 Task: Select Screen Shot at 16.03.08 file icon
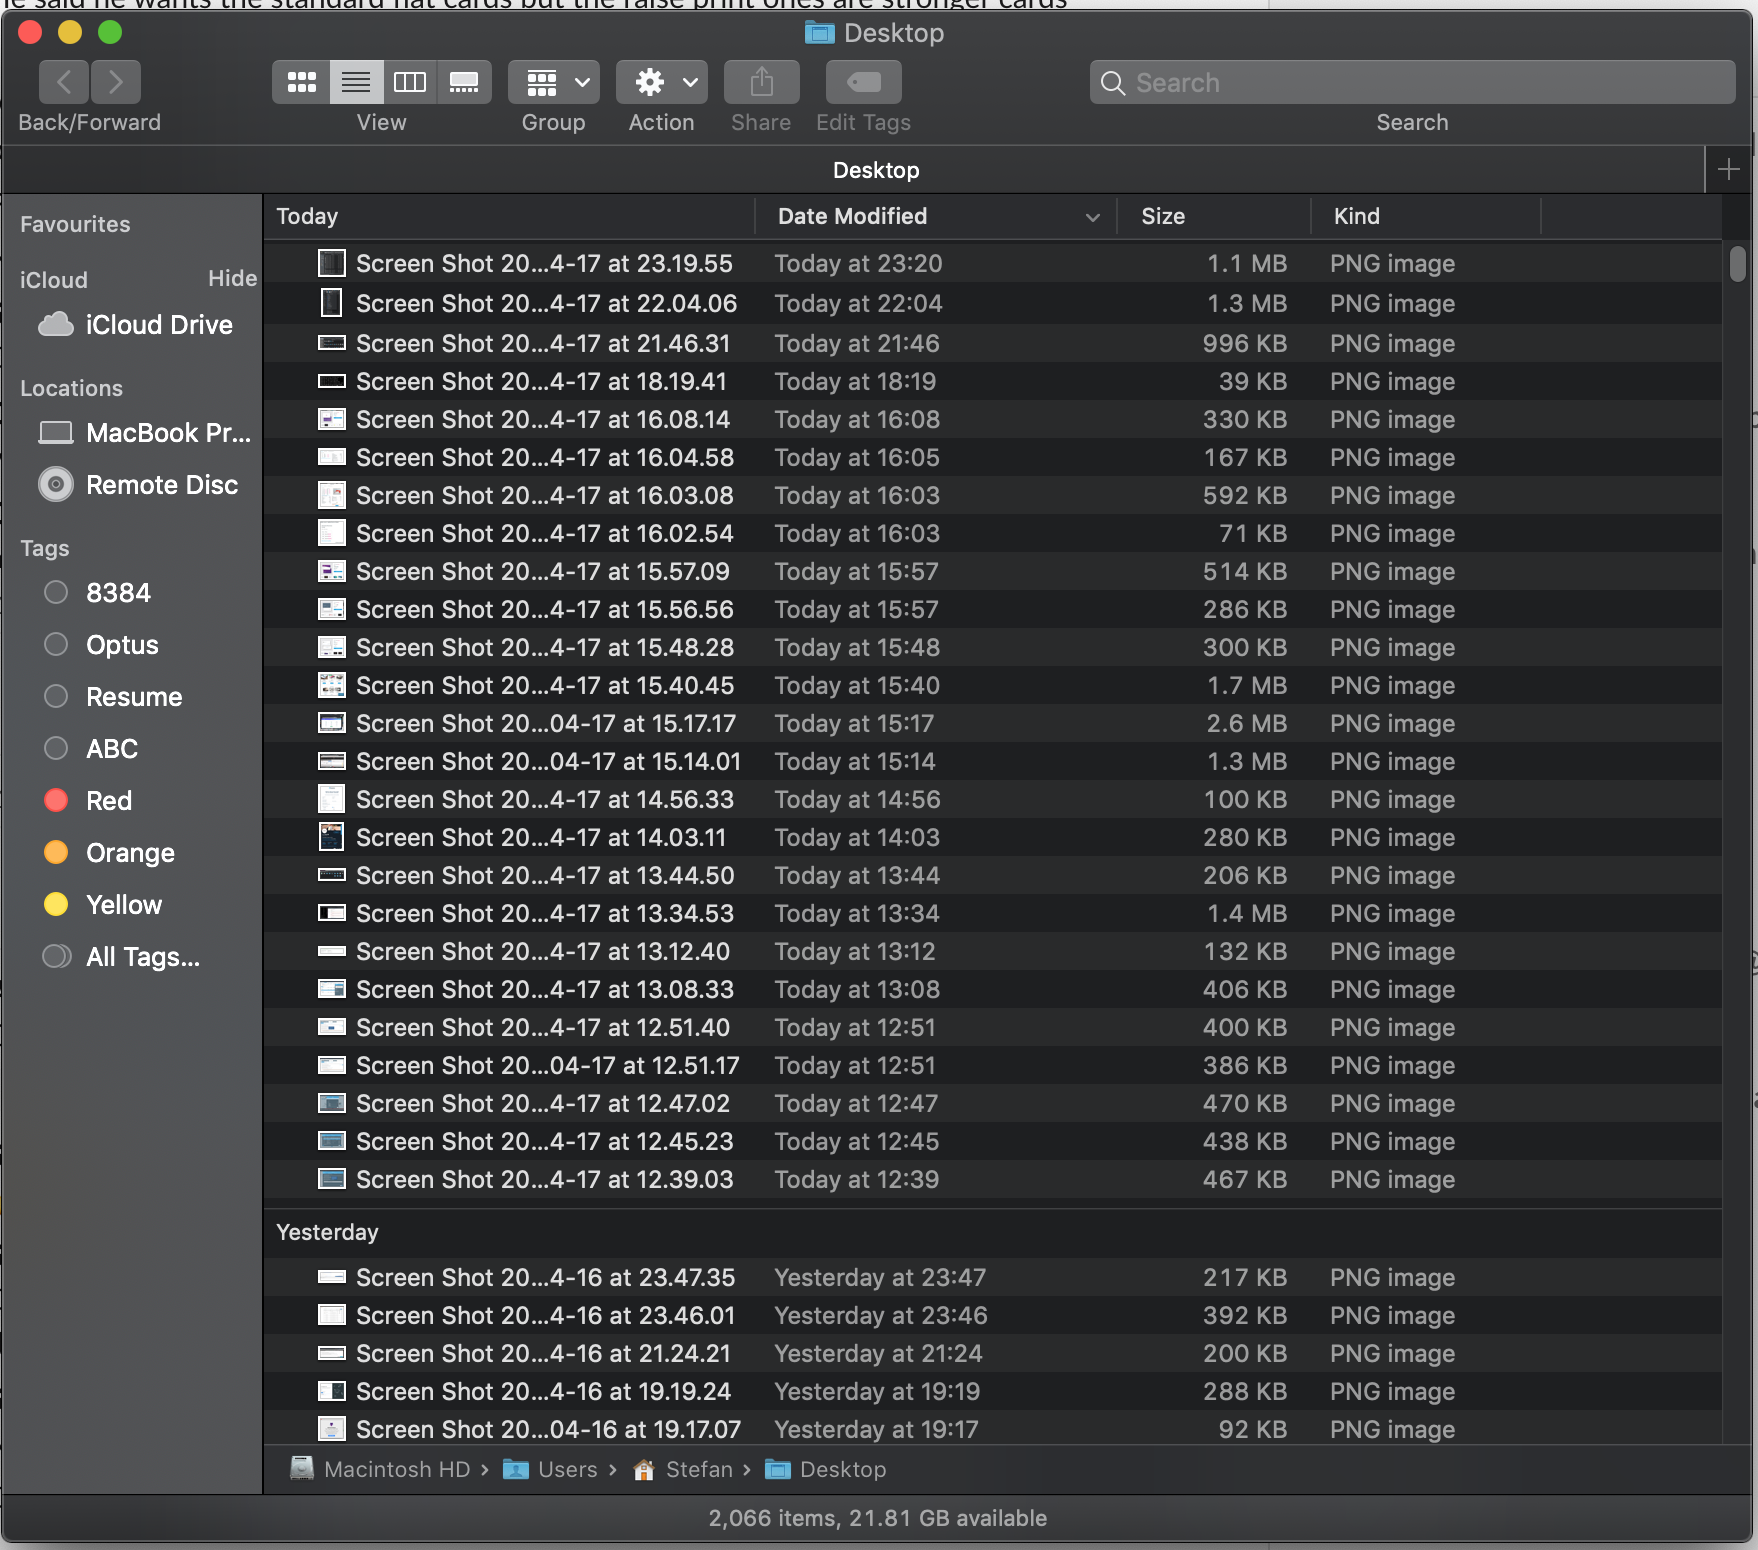pyautogui.click(x=331, y=495)
